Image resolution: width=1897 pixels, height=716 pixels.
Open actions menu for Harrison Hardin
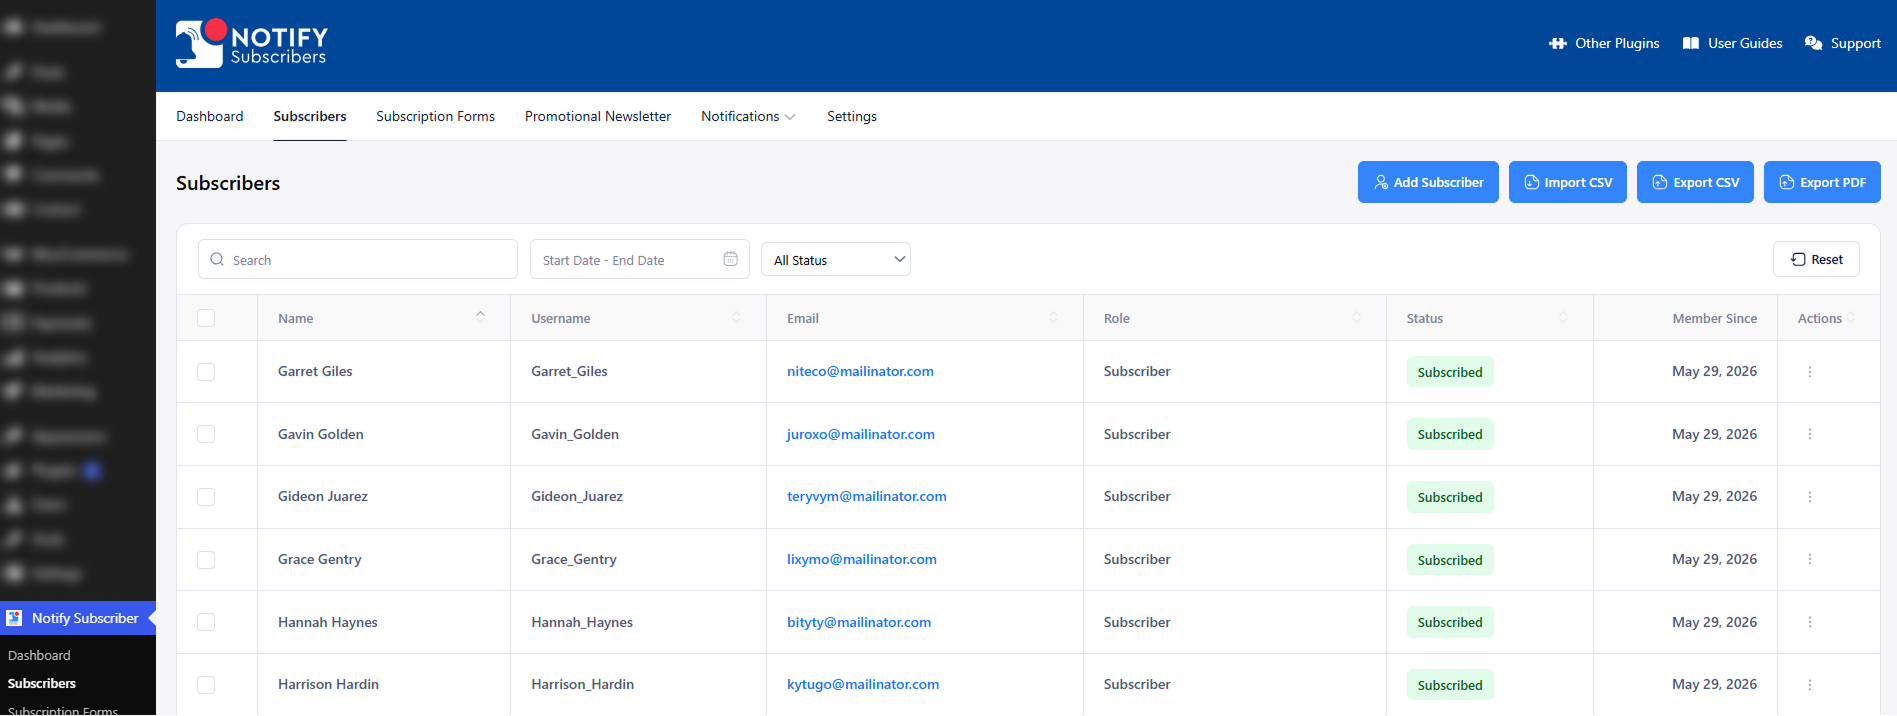coord(1810,685)
